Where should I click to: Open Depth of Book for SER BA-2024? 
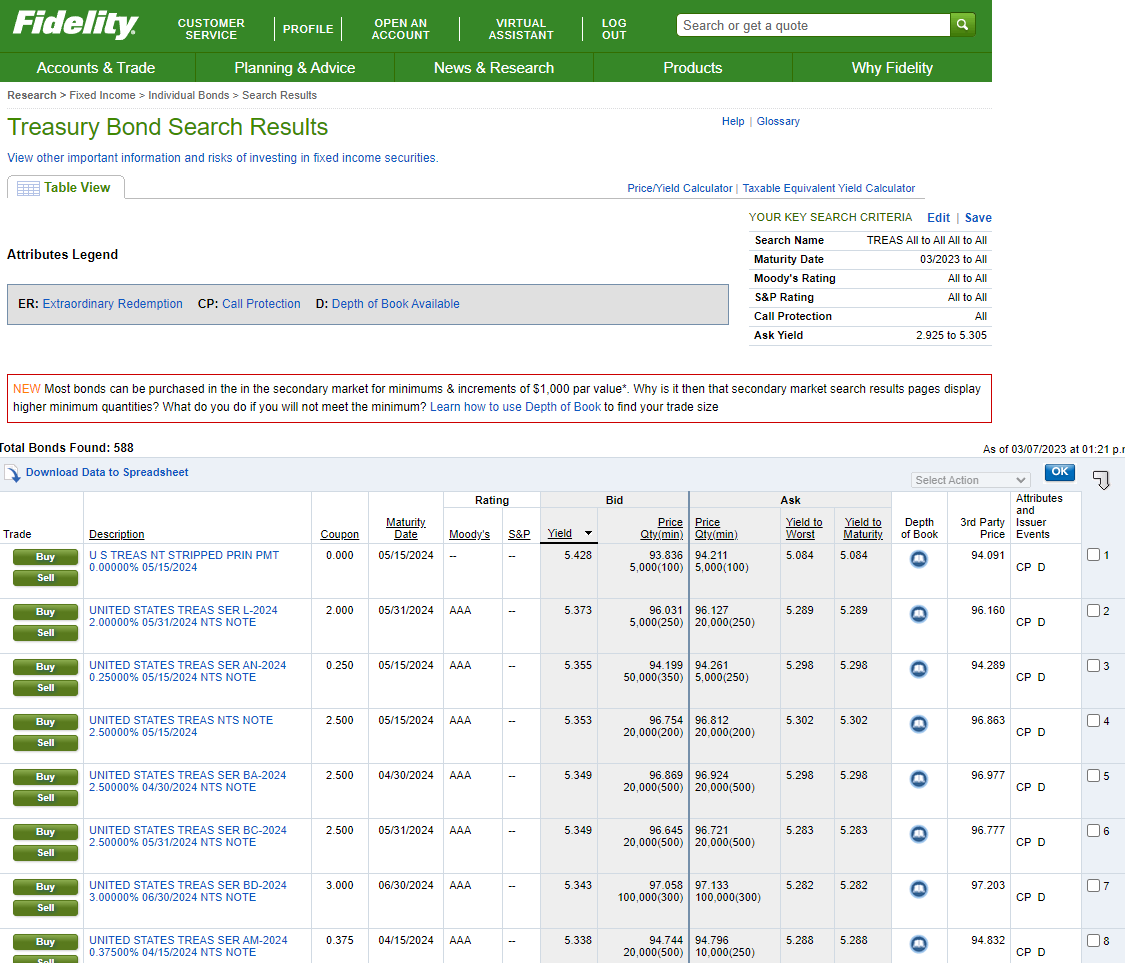coord(918,779)
